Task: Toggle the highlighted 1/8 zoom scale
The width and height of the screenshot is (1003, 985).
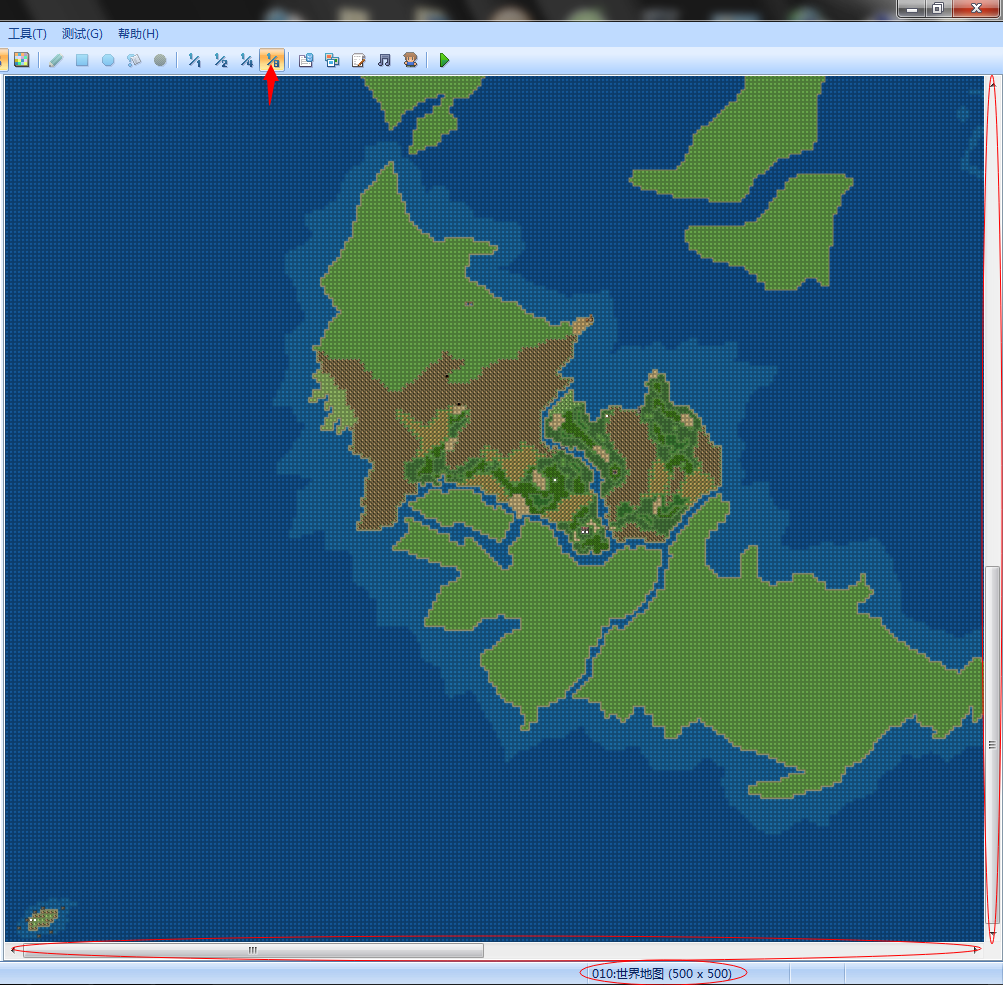Action: tap(272, 60)
